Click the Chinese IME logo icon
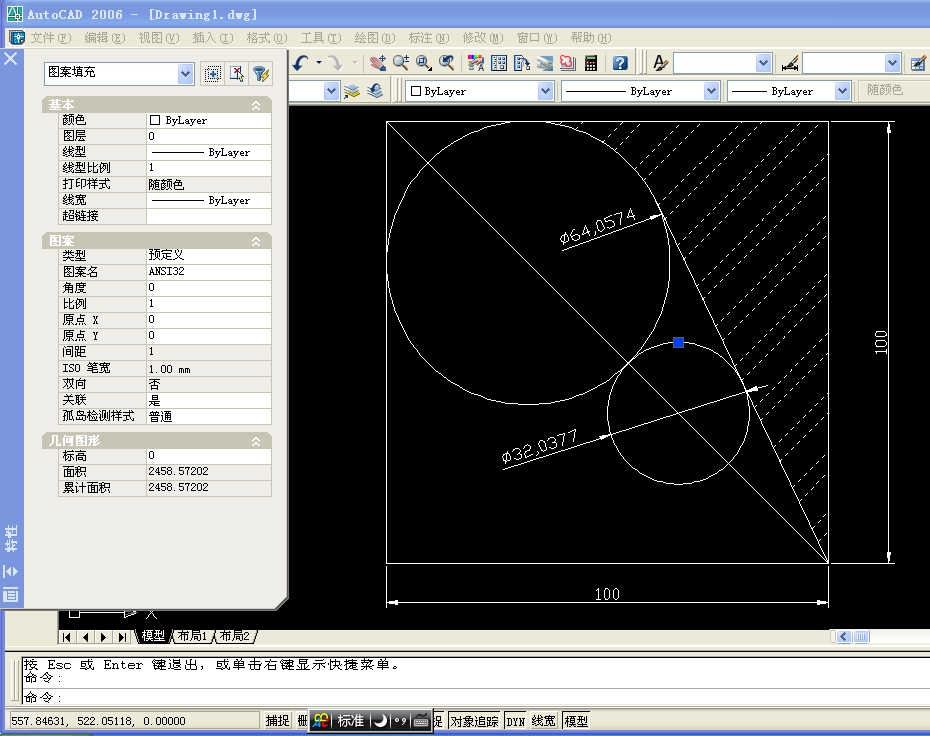Image resolution: width=930 pixels, height=736 pixels. tap(321, 721)
